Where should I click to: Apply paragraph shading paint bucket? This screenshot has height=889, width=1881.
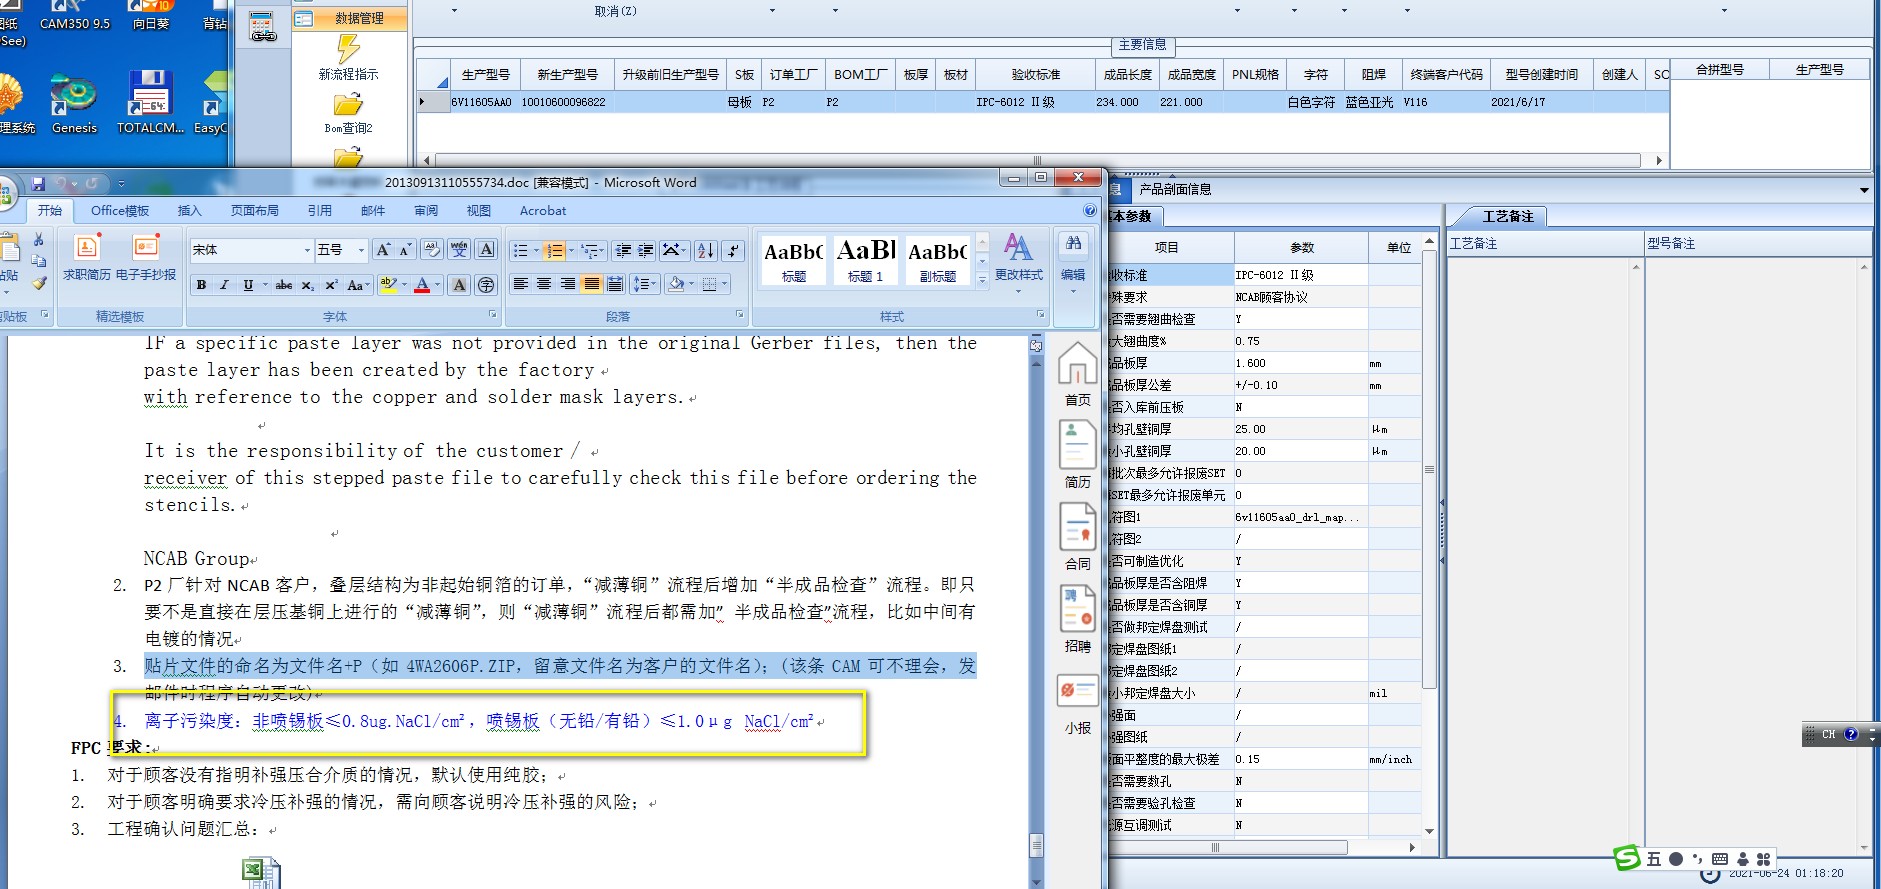pyautogui.click(x=676, y=285)
